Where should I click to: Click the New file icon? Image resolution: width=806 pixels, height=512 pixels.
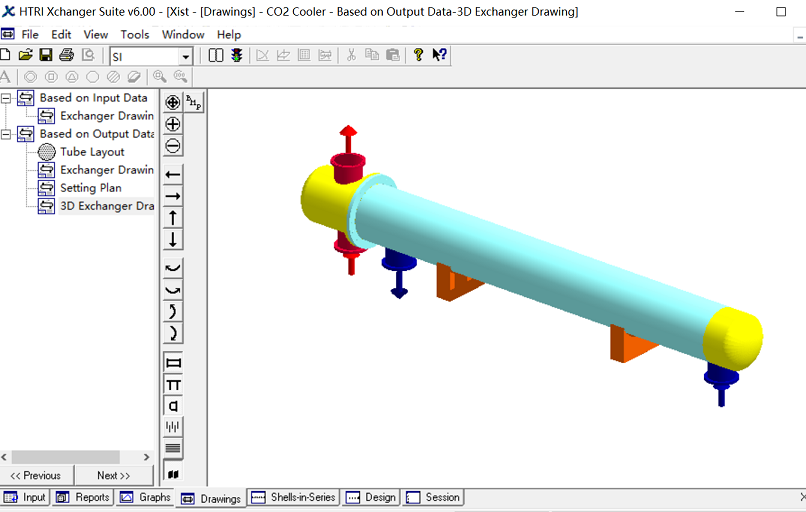point(5,55)
